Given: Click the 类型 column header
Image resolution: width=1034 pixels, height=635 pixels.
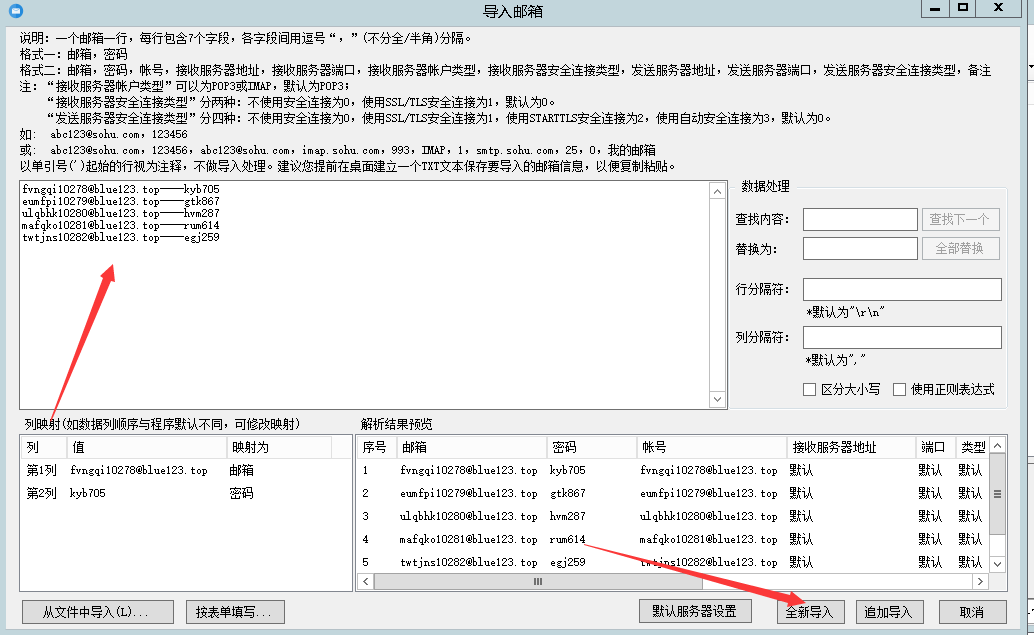Looking at the screenshot, I should click(x=973, y=447).
